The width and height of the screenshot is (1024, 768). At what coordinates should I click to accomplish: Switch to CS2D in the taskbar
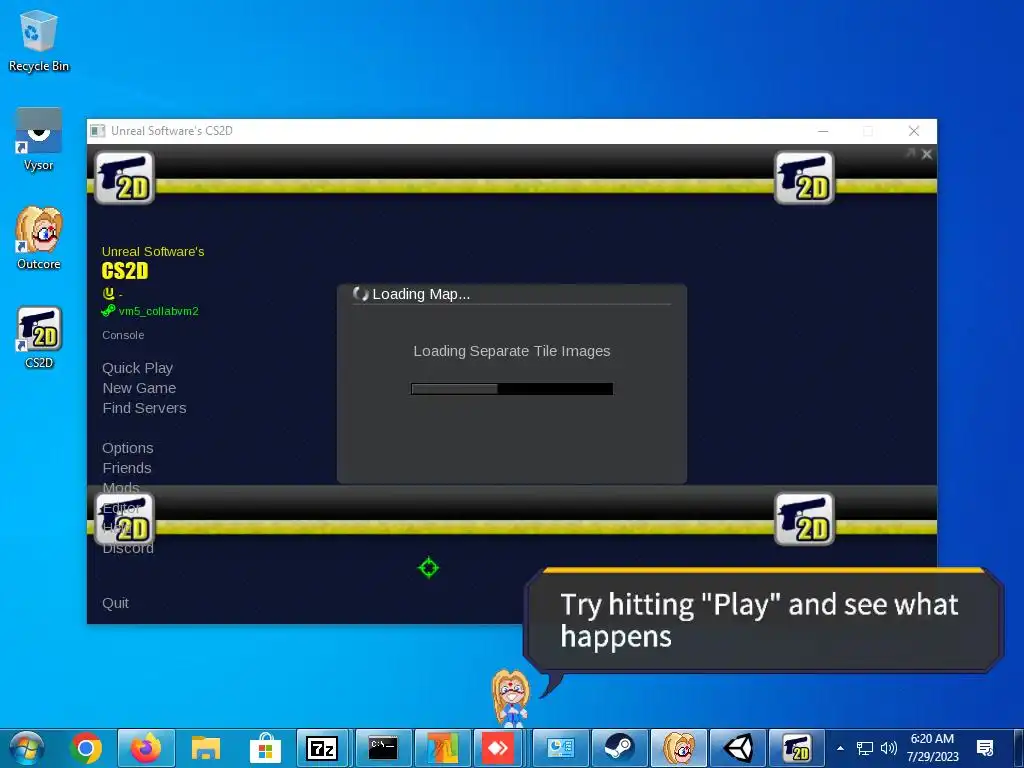pos(797,748)
